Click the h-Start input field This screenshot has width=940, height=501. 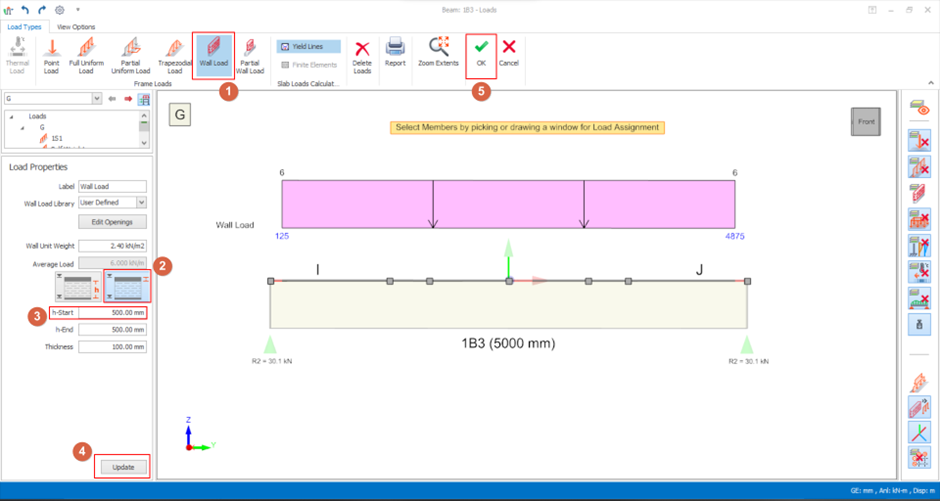coord(112,313)
